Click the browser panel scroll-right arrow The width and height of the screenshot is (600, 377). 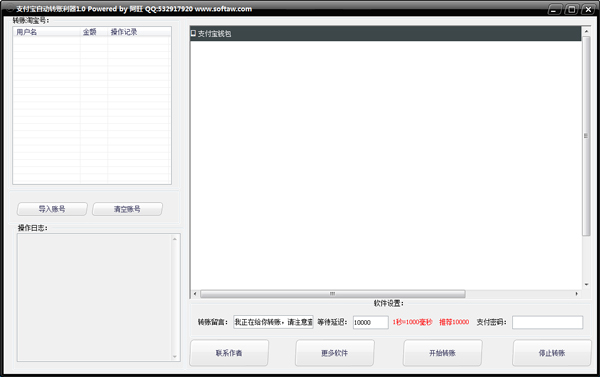coord(577,294)
